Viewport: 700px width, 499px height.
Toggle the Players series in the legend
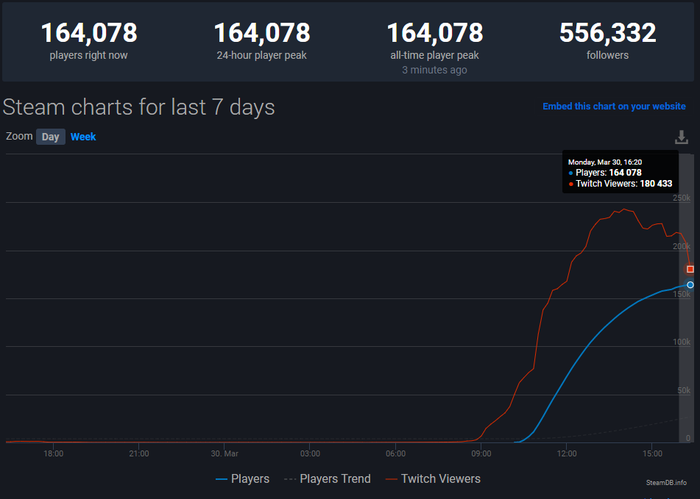[242, 479]
